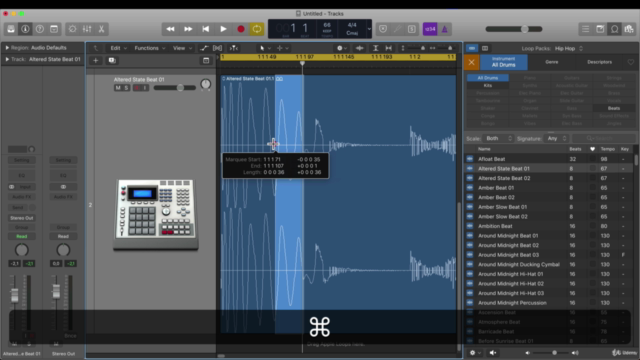Click the Fast Forward transport button

pos(188,29)
